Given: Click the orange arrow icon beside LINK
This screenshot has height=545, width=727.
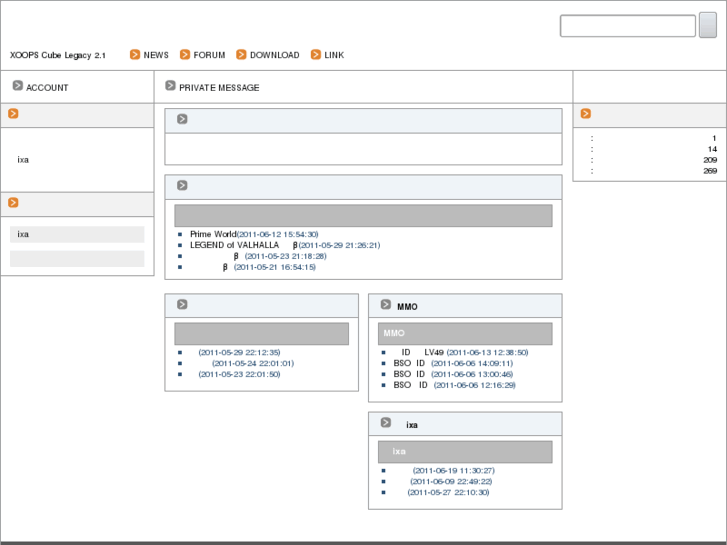Looking at the screenshot, I should click(x=316, y=55).
